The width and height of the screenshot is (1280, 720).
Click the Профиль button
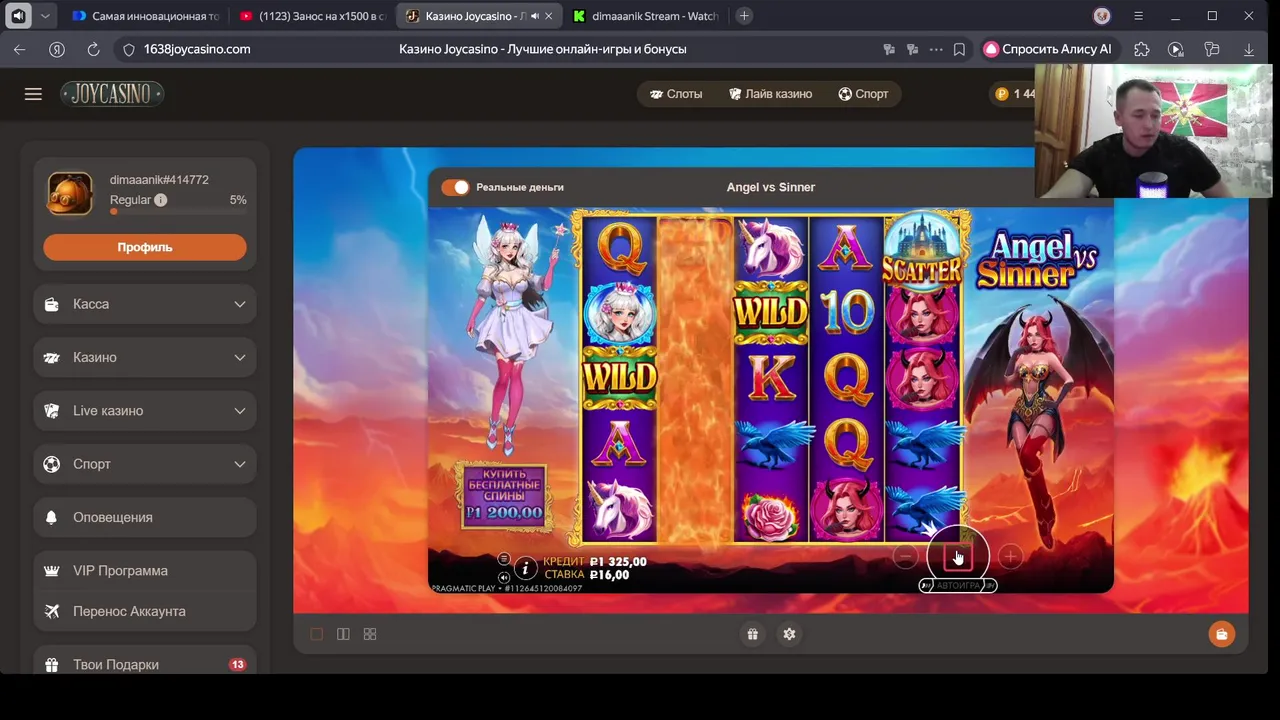click(145, 247)
